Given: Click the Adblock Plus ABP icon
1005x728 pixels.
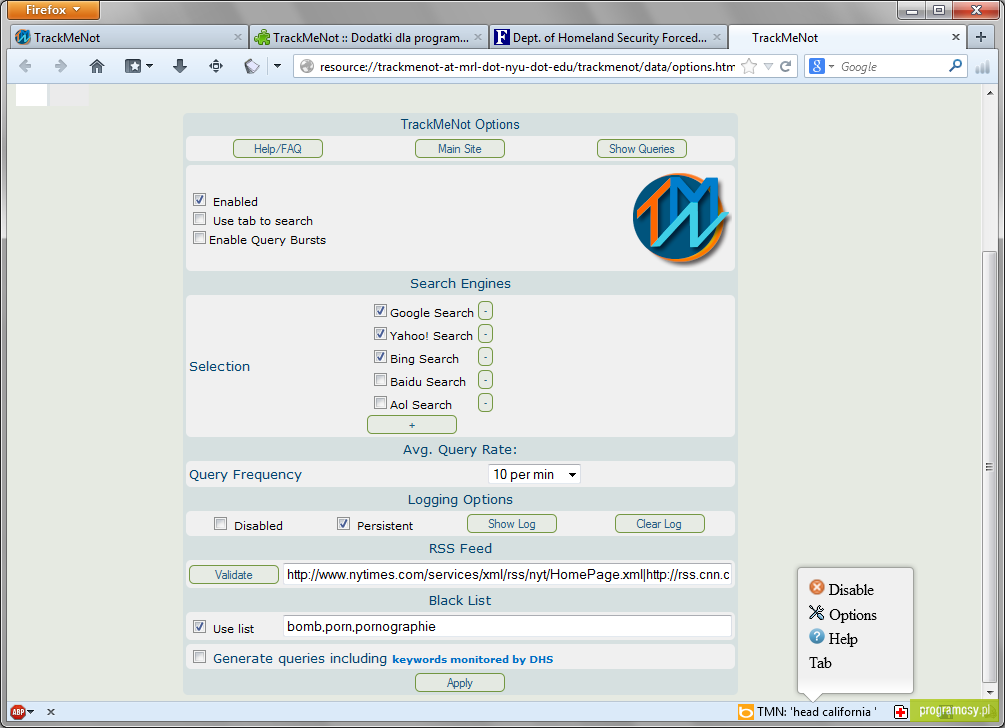Looking at the screenshot, I should (18, 711).
